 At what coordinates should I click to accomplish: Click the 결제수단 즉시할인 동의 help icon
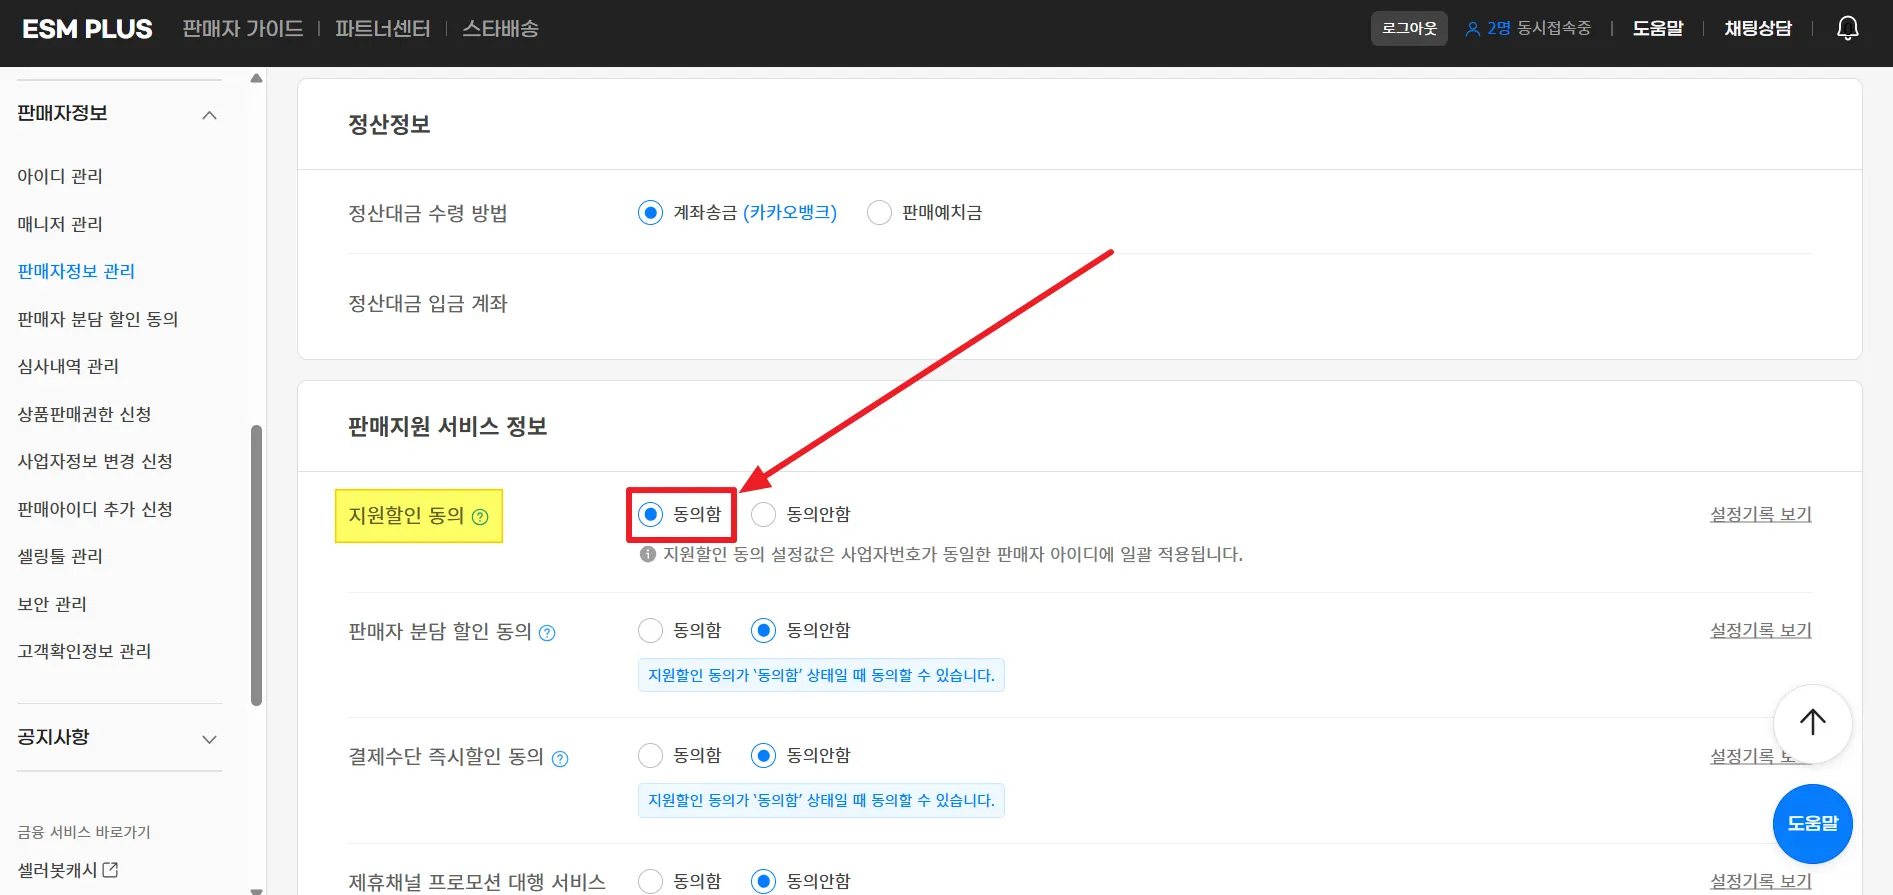560,759
